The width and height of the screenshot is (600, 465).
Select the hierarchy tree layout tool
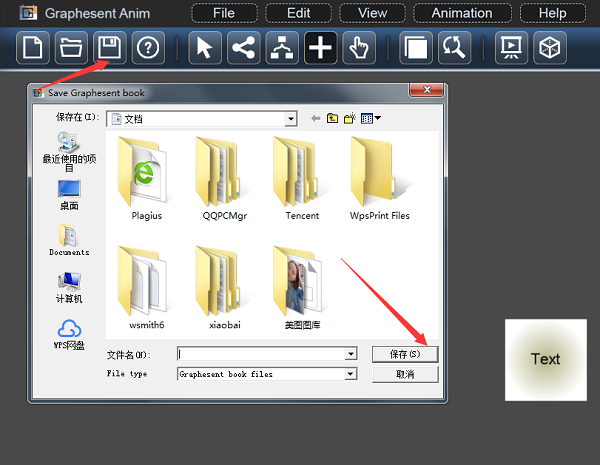tap(282, 48)
